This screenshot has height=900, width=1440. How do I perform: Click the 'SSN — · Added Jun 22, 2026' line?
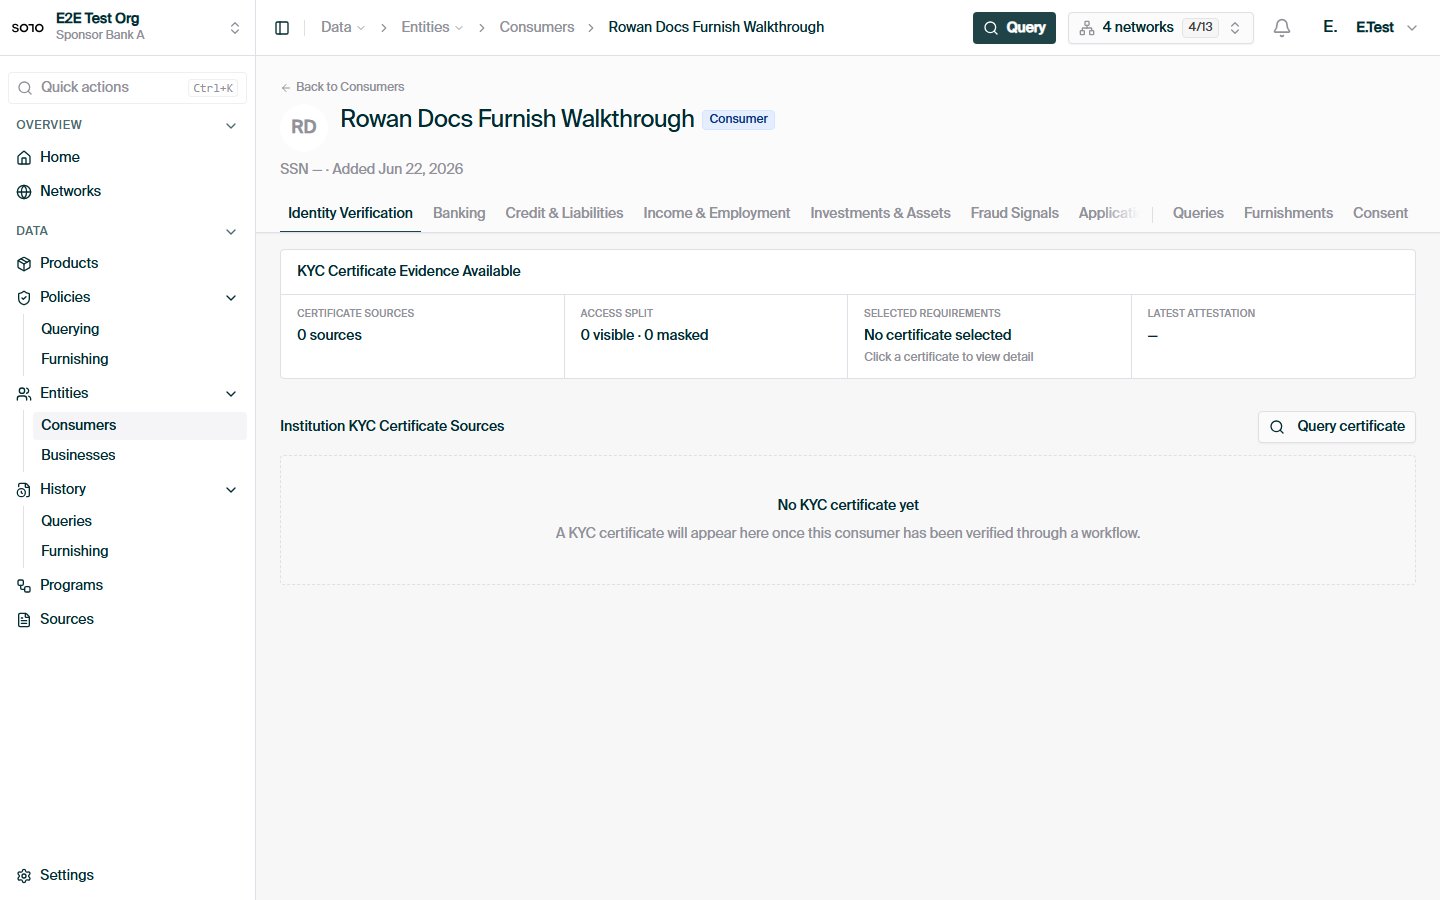[372, 169]
